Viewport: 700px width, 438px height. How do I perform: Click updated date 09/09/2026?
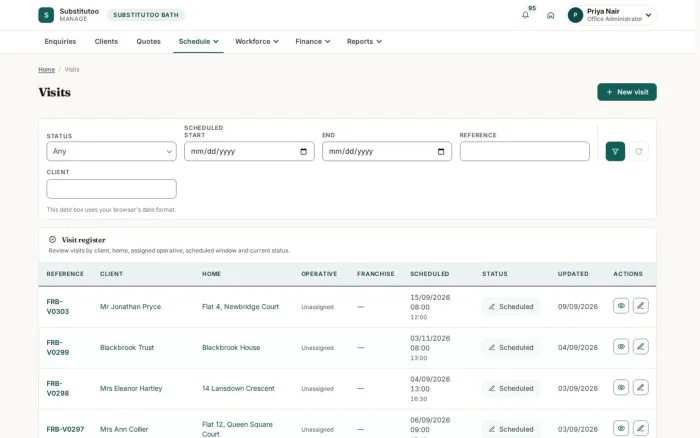click(x=578, y=307)
